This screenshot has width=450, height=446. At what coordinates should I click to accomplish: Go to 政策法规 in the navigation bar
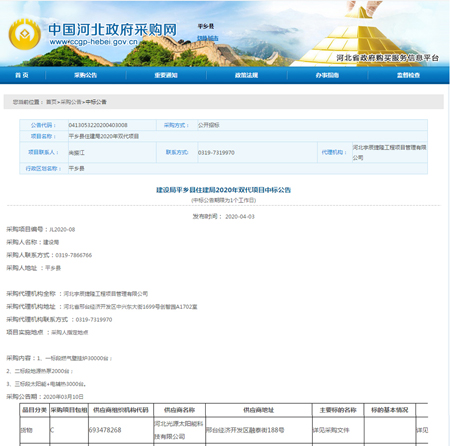(x=246, y=75)
